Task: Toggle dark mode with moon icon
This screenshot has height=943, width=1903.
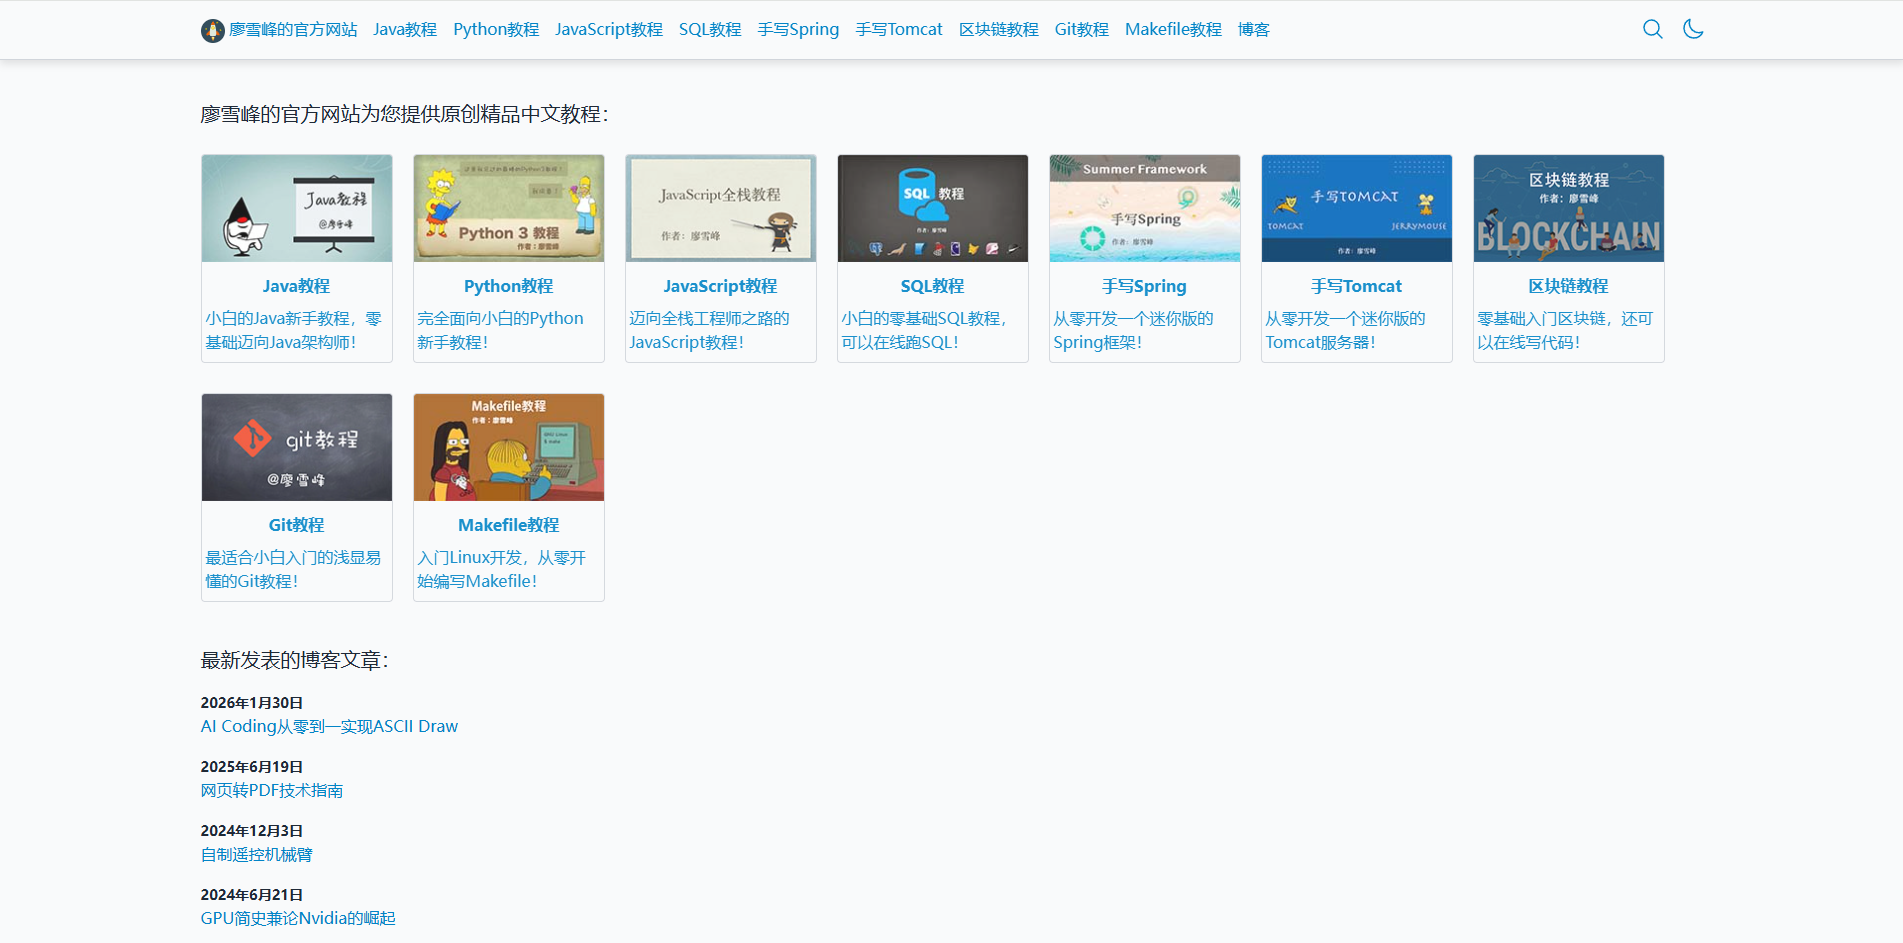Action: click(1693, 29)
